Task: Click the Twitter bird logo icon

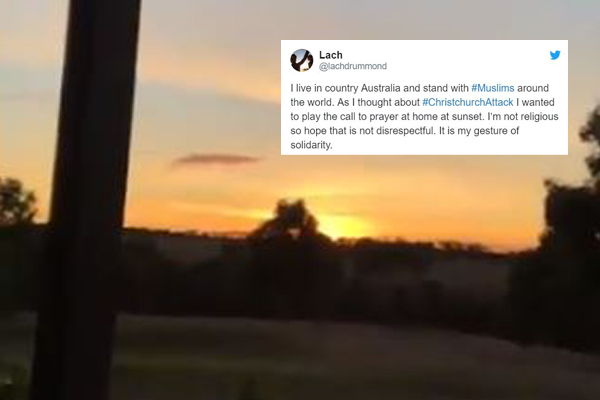Action: [x=555, y=55]
